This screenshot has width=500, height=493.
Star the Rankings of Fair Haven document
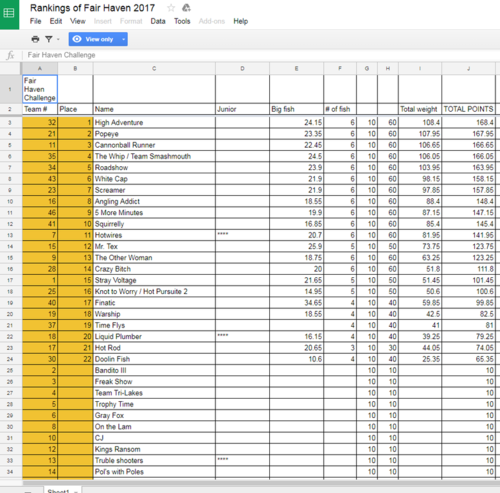coord(171,8)
